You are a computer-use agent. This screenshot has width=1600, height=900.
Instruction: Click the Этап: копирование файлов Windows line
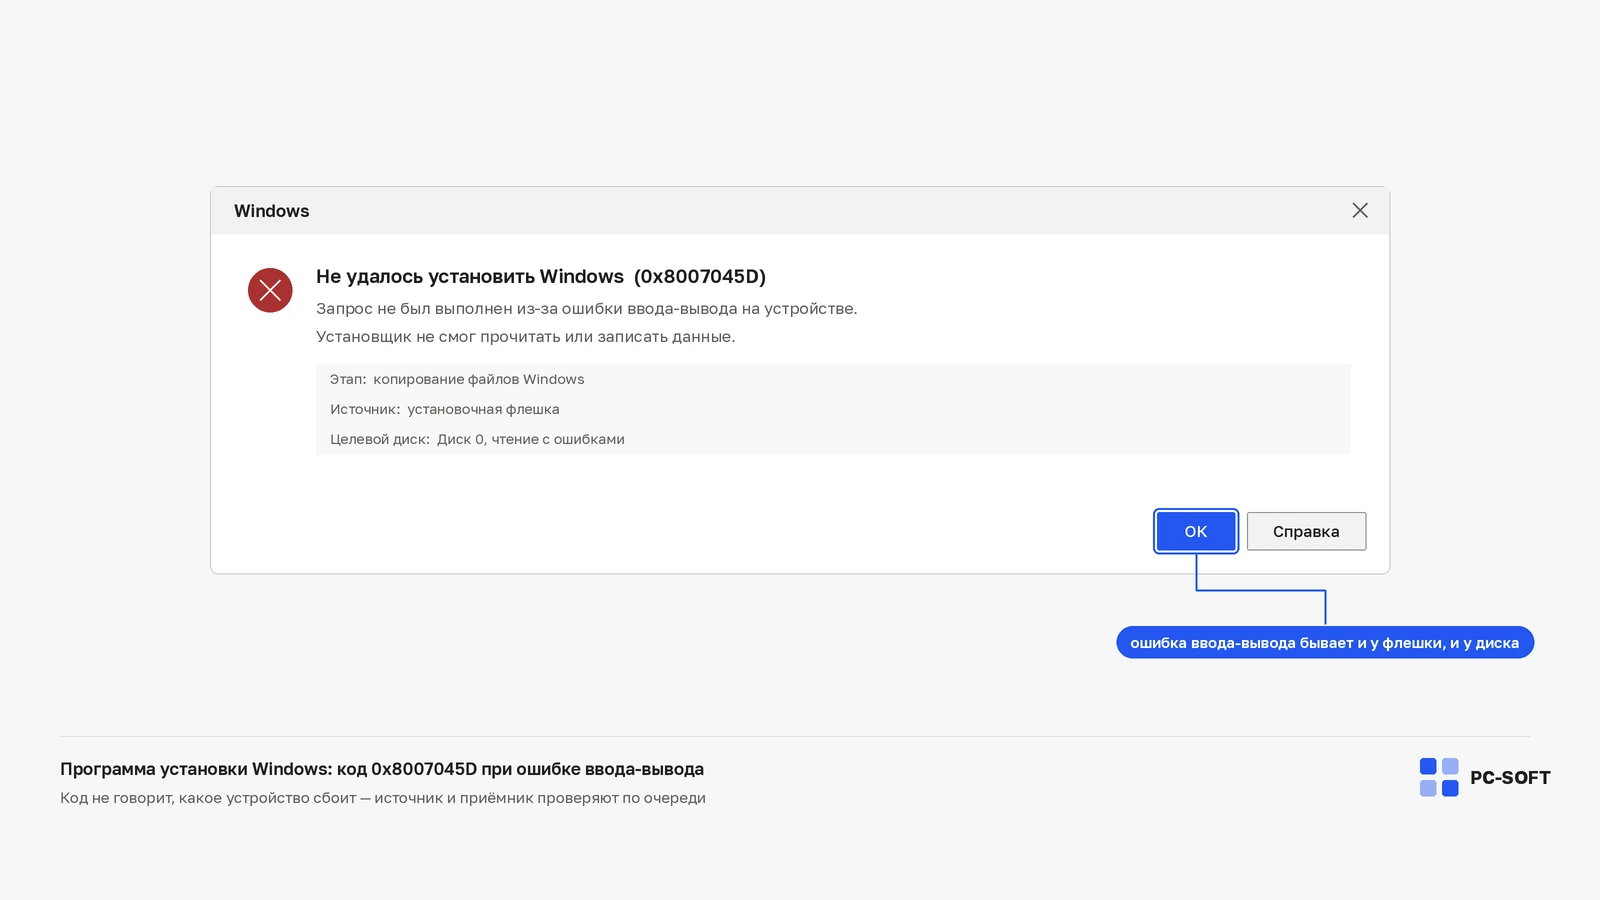(457, 379)
